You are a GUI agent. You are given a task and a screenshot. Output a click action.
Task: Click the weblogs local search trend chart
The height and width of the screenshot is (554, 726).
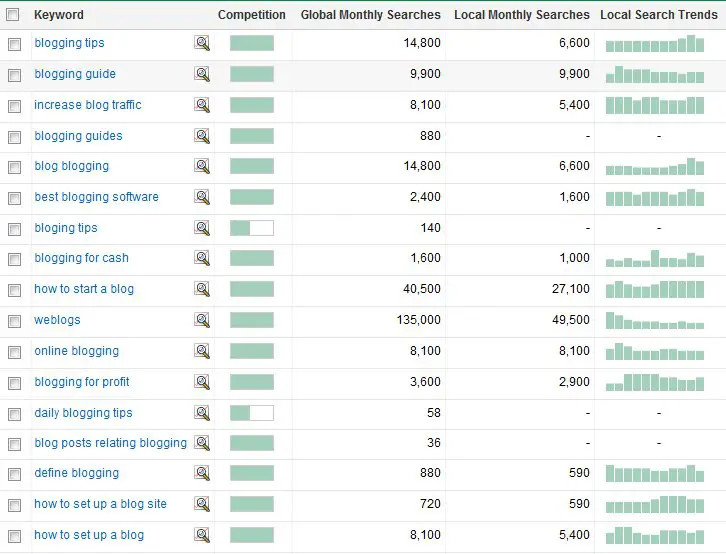tap(655, 320)
